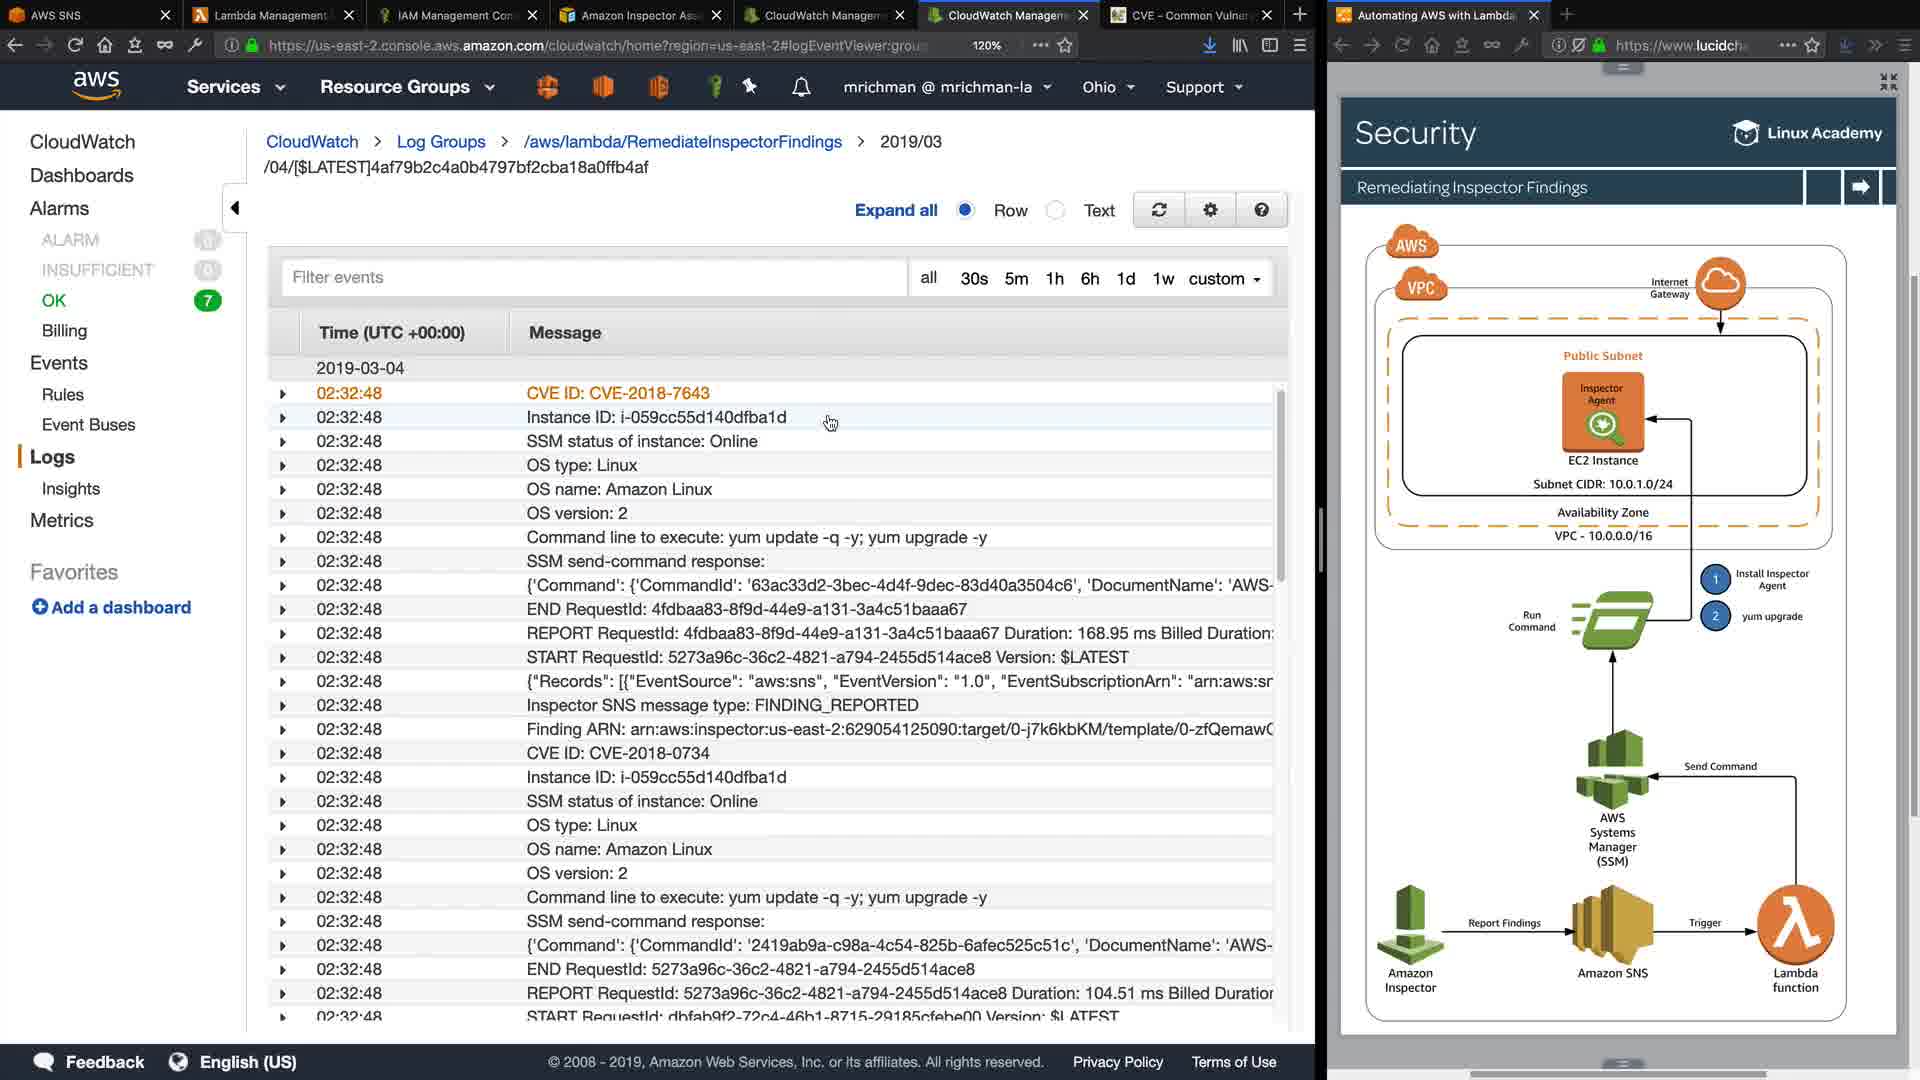Open the Log Groups breadcrumb link

[x=440, y=142]
